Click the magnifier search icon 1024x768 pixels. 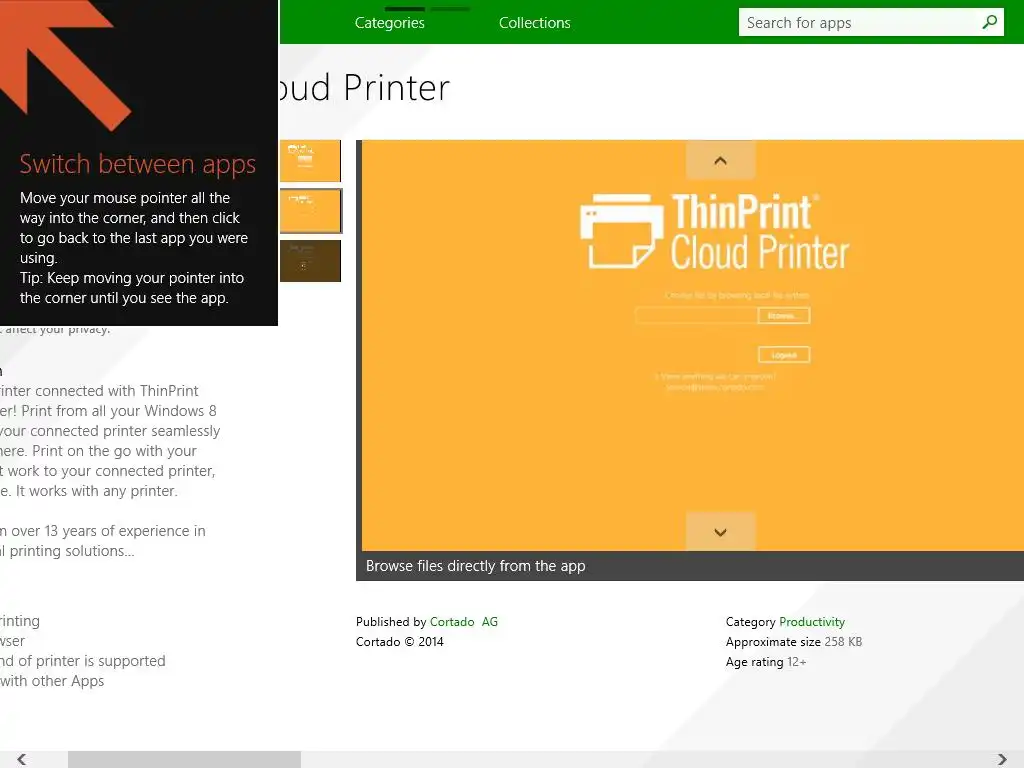tap(989, 22)
